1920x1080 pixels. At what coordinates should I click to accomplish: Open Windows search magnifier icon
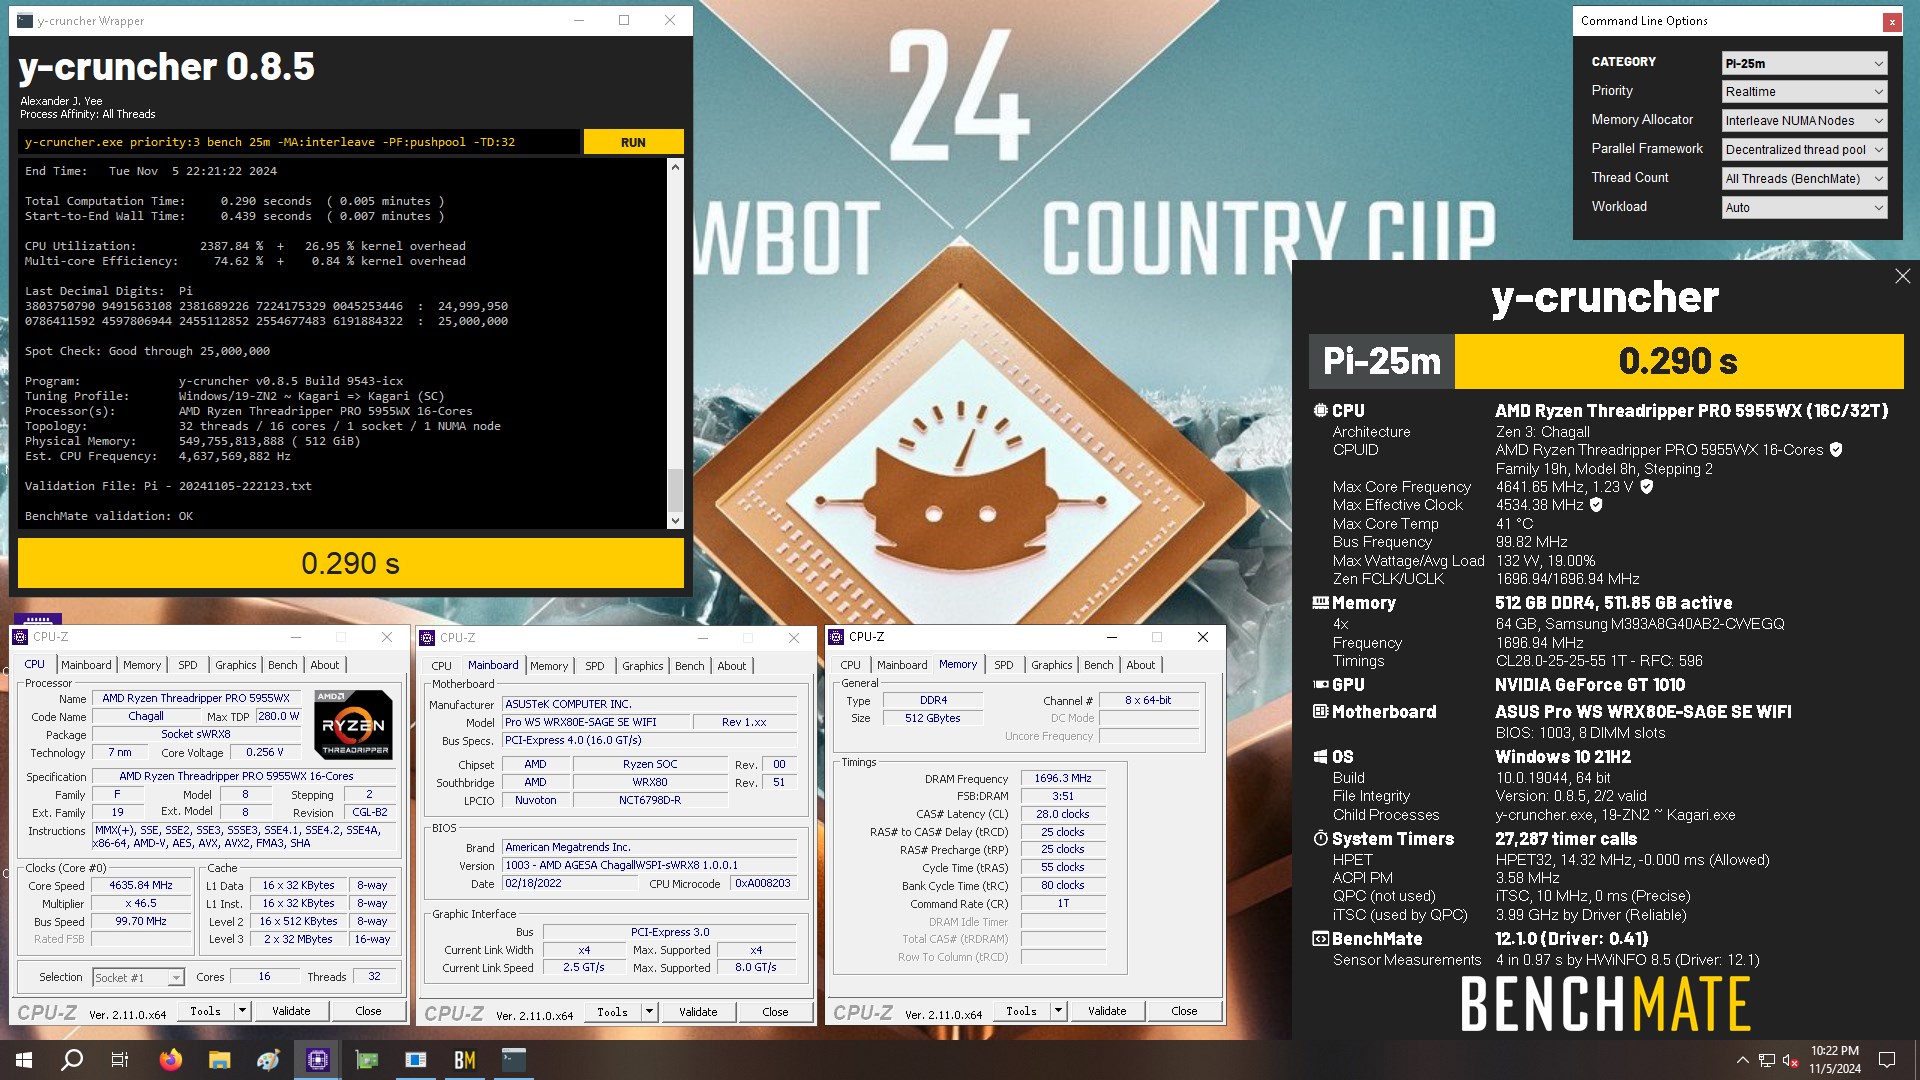coord(72,1060)
